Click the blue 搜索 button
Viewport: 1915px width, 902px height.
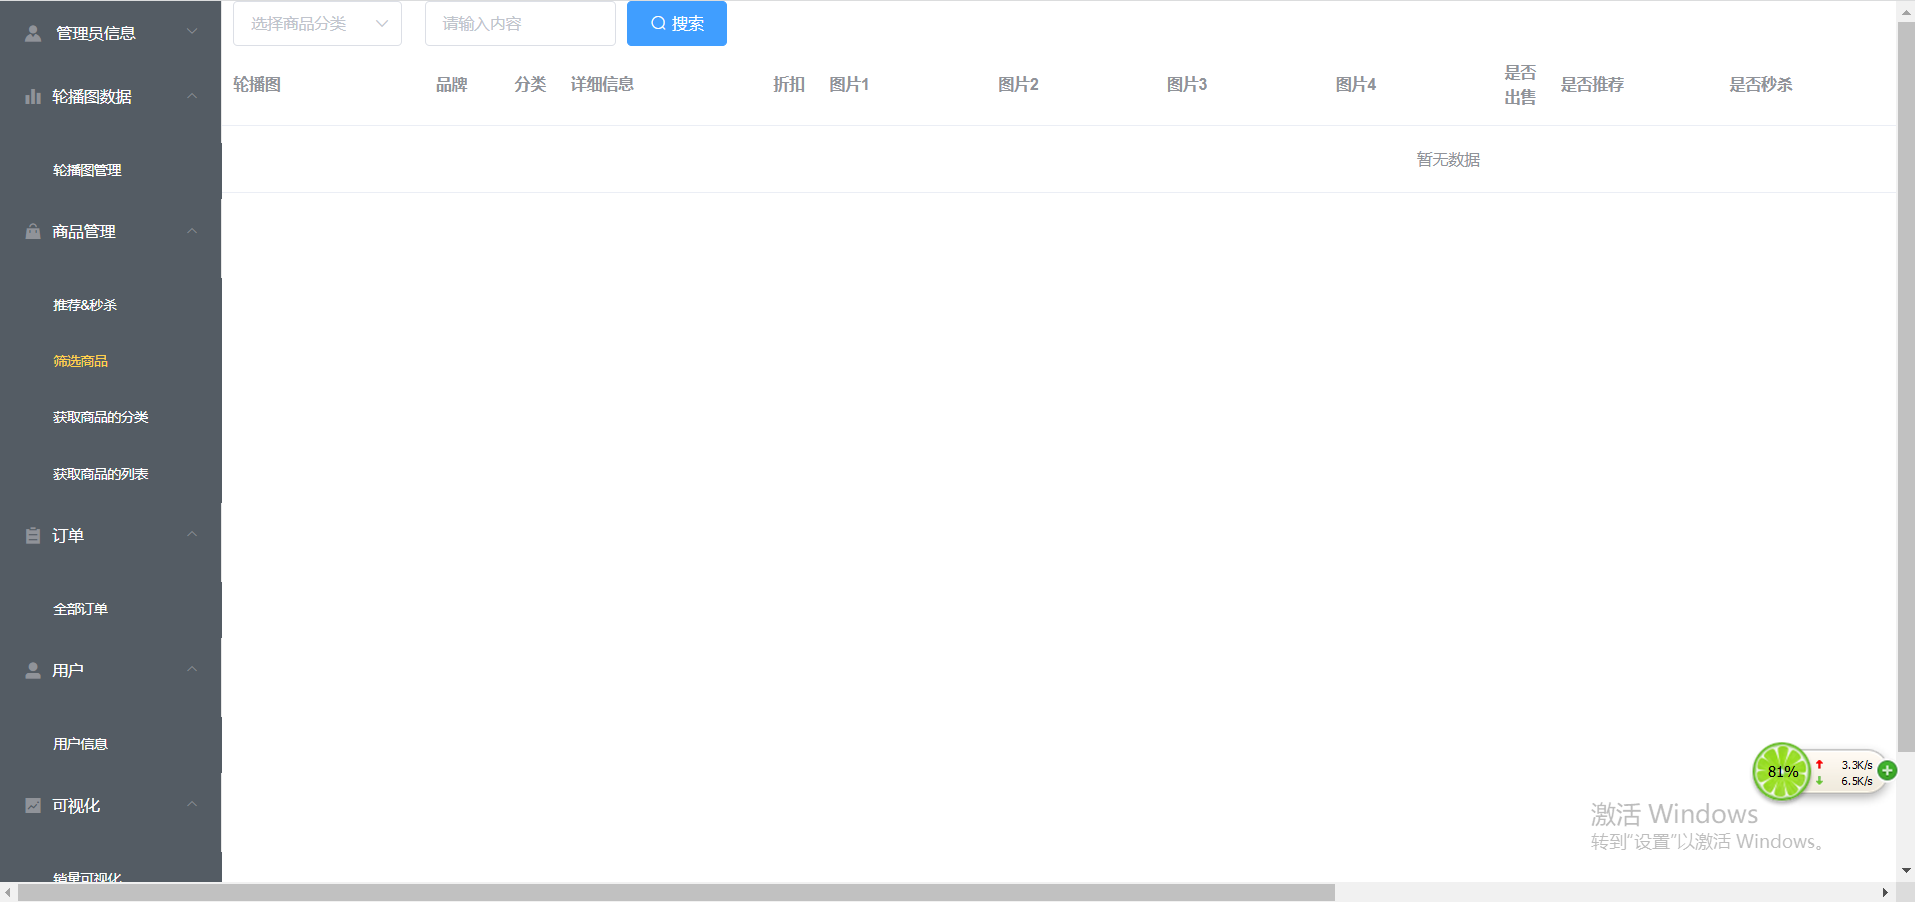pos(677,23)
